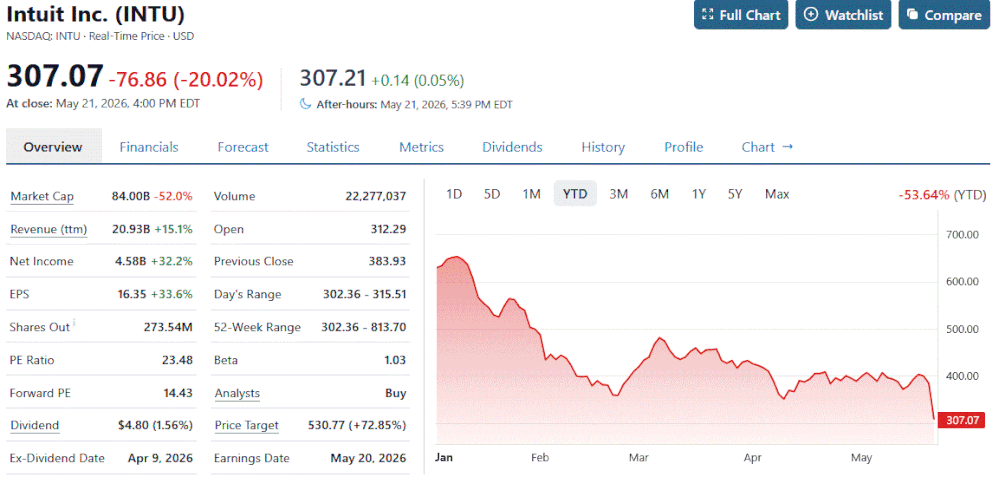Screen dimensions: 999x477
Task: Click the Analysts rating Buy
Action: point(396,393)
